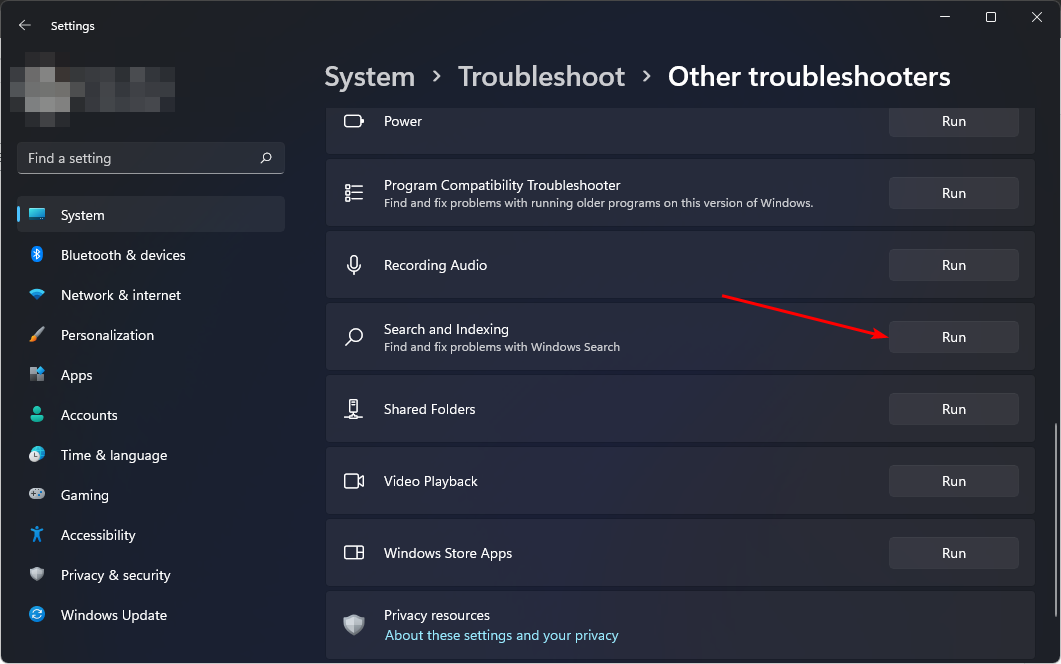Open Gaming settings
The width and height of the screenshot is (1061, 664).
pos(151,494)
